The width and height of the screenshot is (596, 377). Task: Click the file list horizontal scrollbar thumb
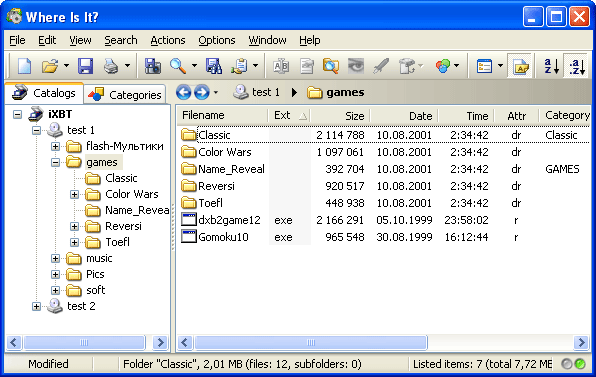coord(311,343)
